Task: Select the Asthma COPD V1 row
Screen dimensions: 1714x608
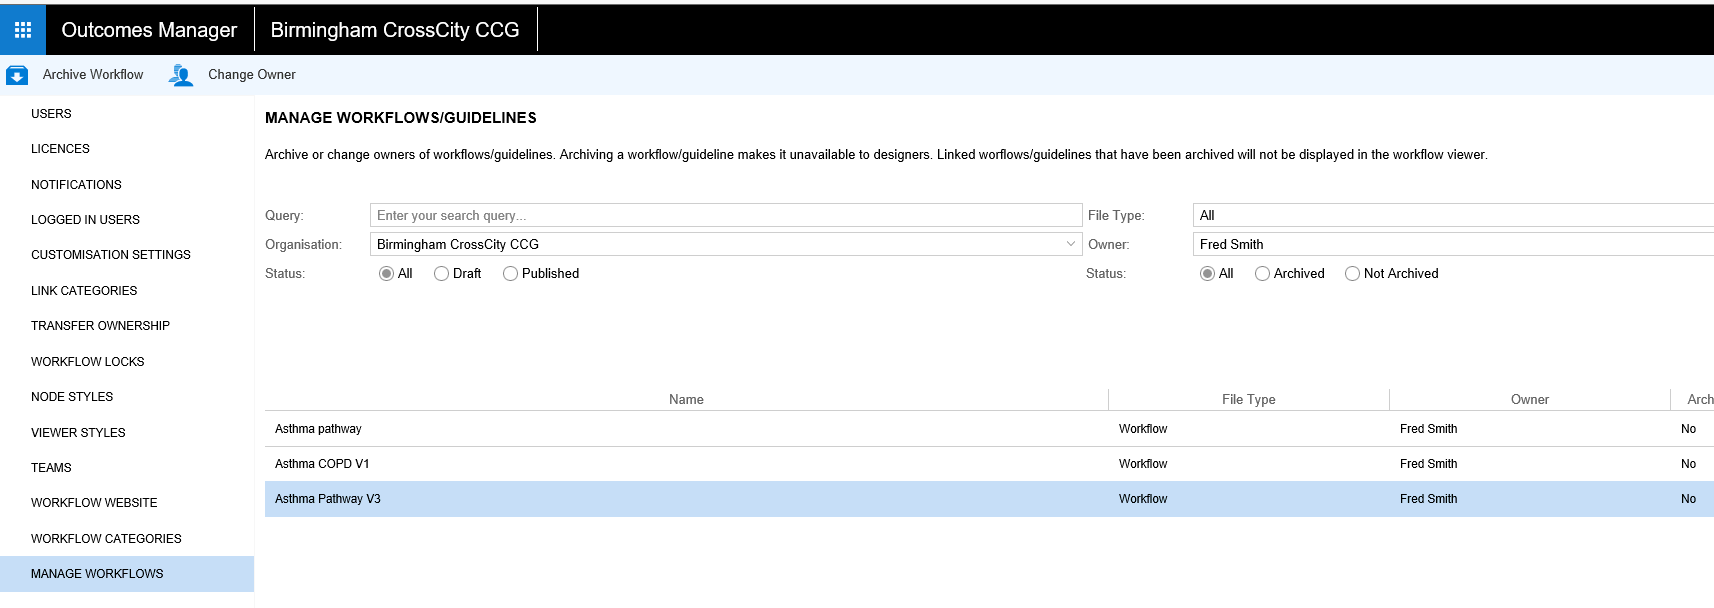Action: pyautogui.click(x=322, y=464)
